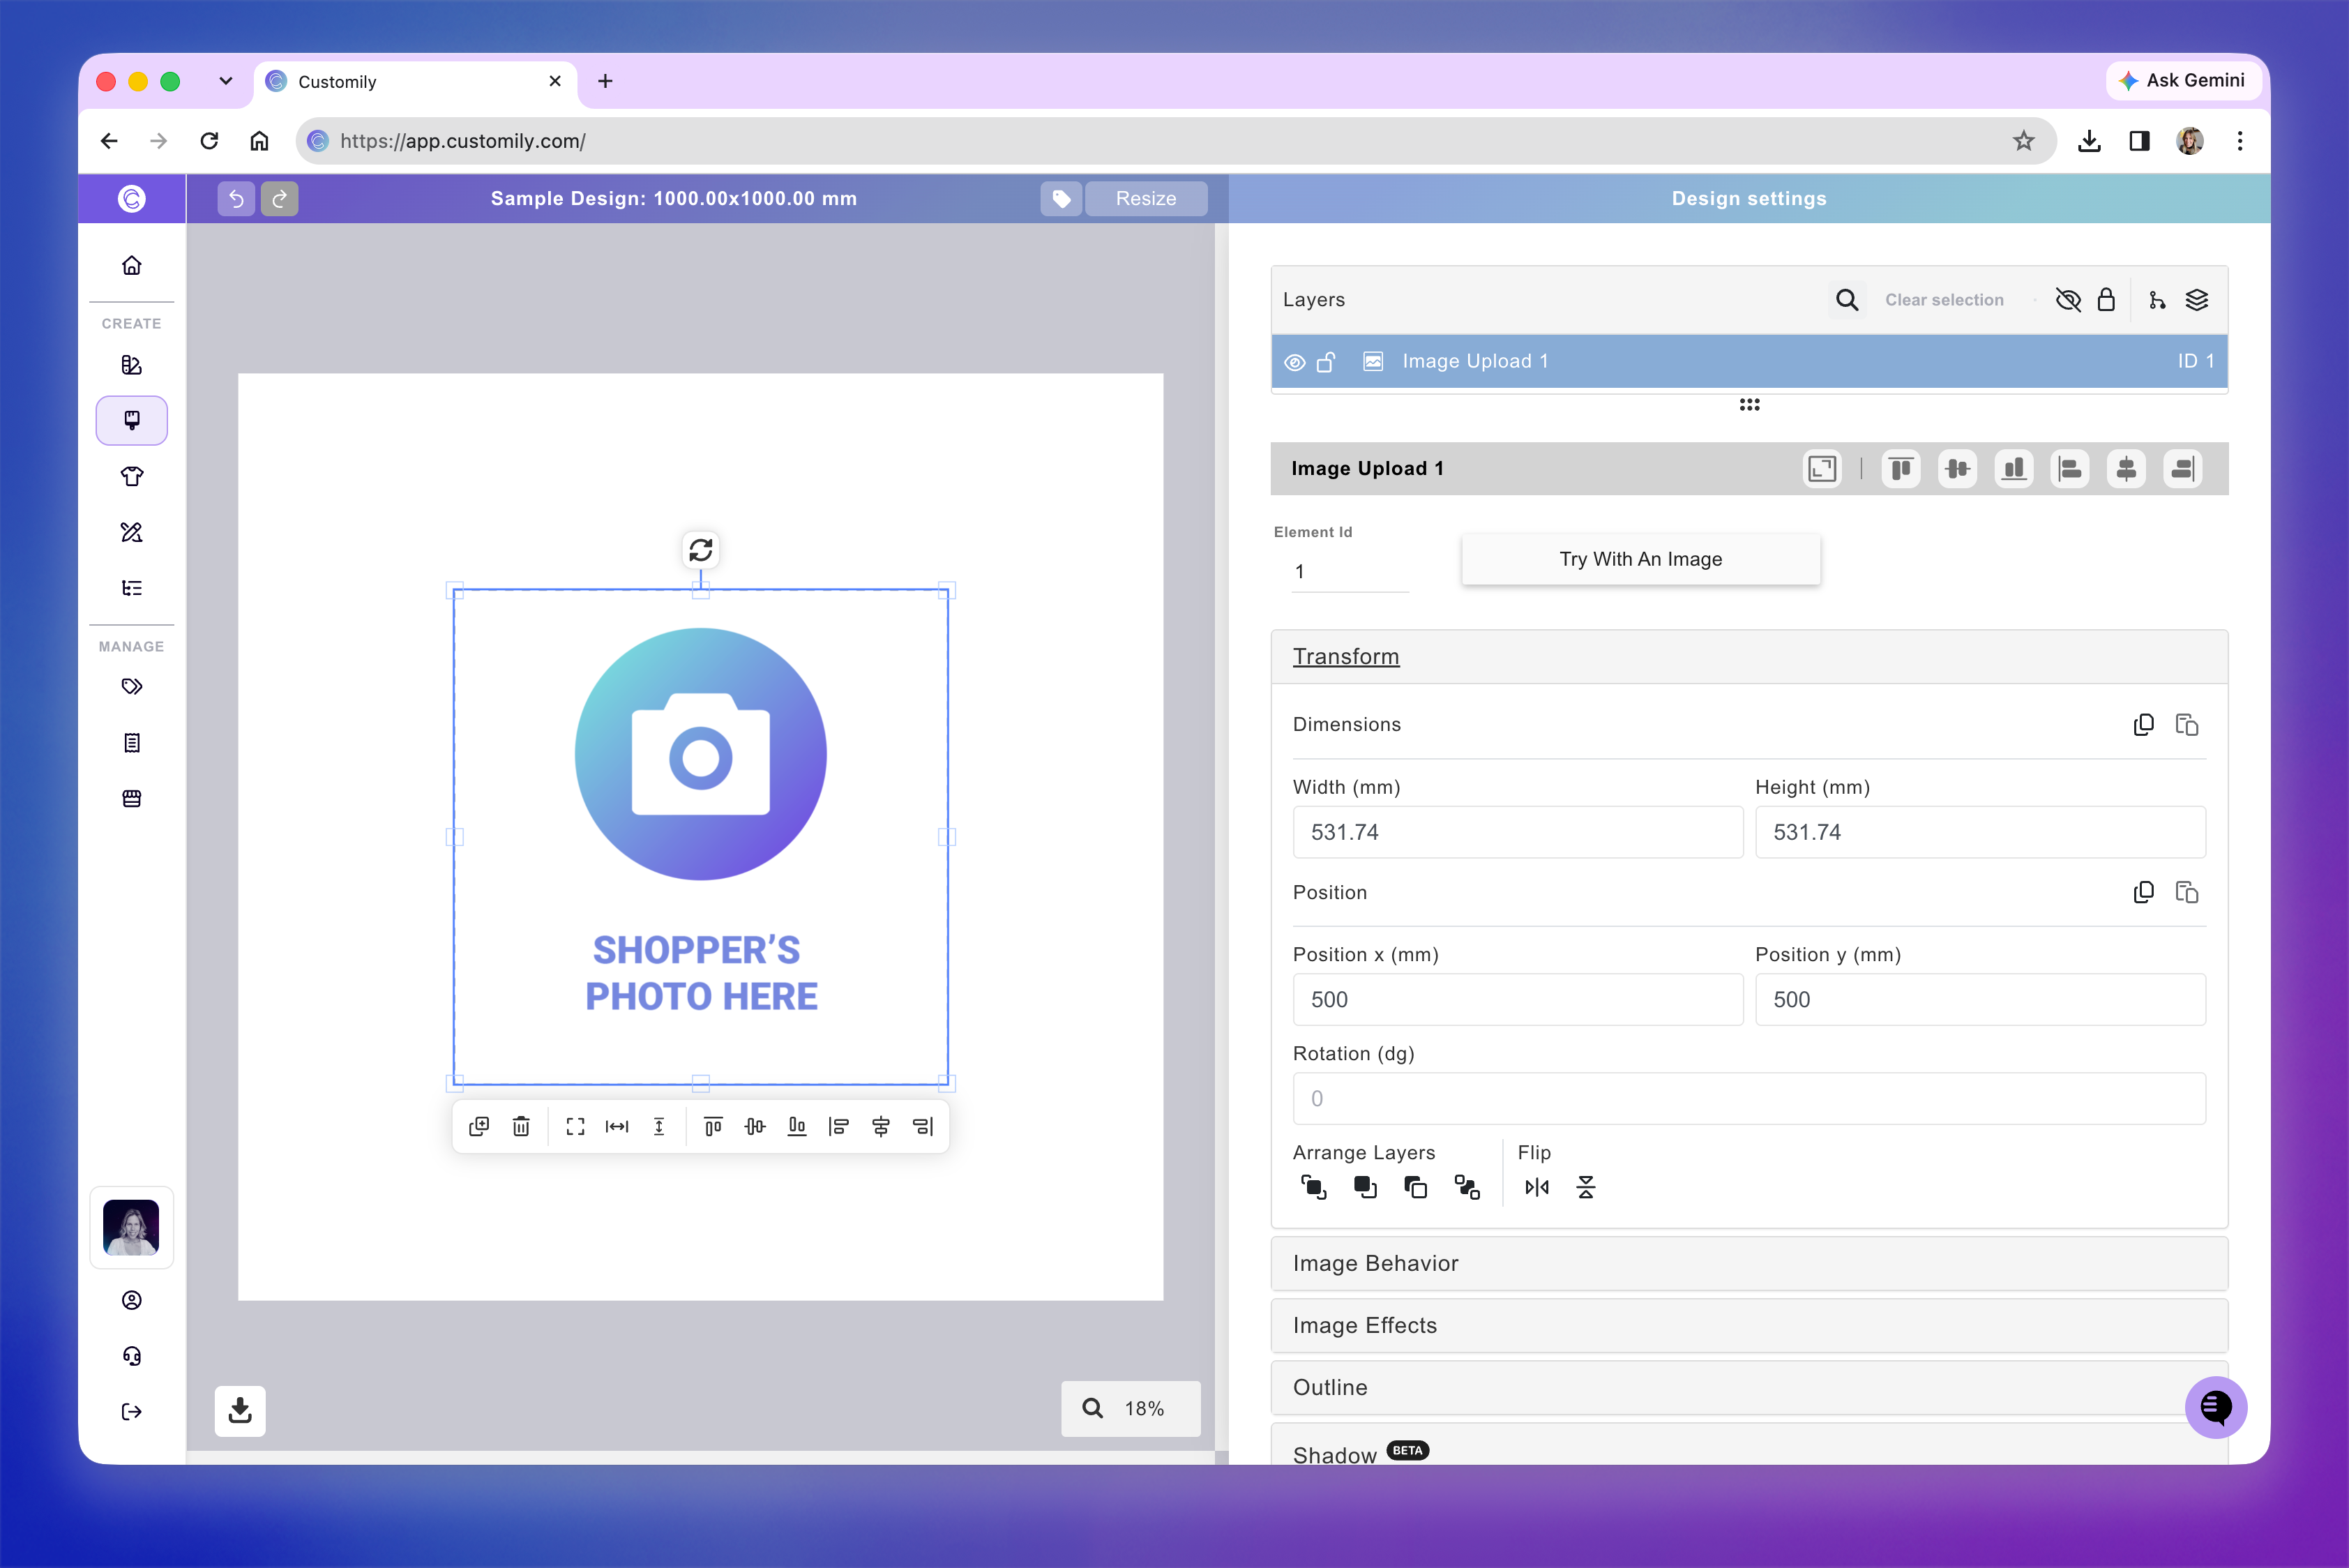Image resolution: width=2349 pixels, height=1568 pixels.
Task: Click fit width icon in floating toolbar
Action: coord(617,1126)
